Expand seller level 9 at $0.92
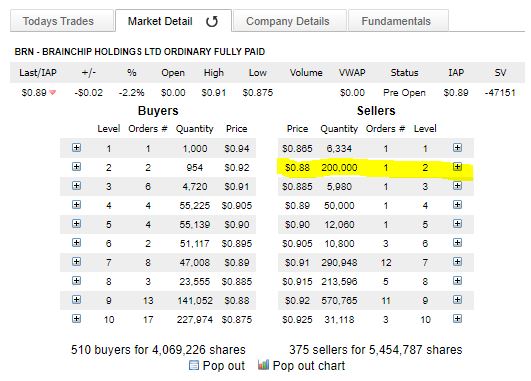This screenshot has height=381, width=531. point(458,300)
